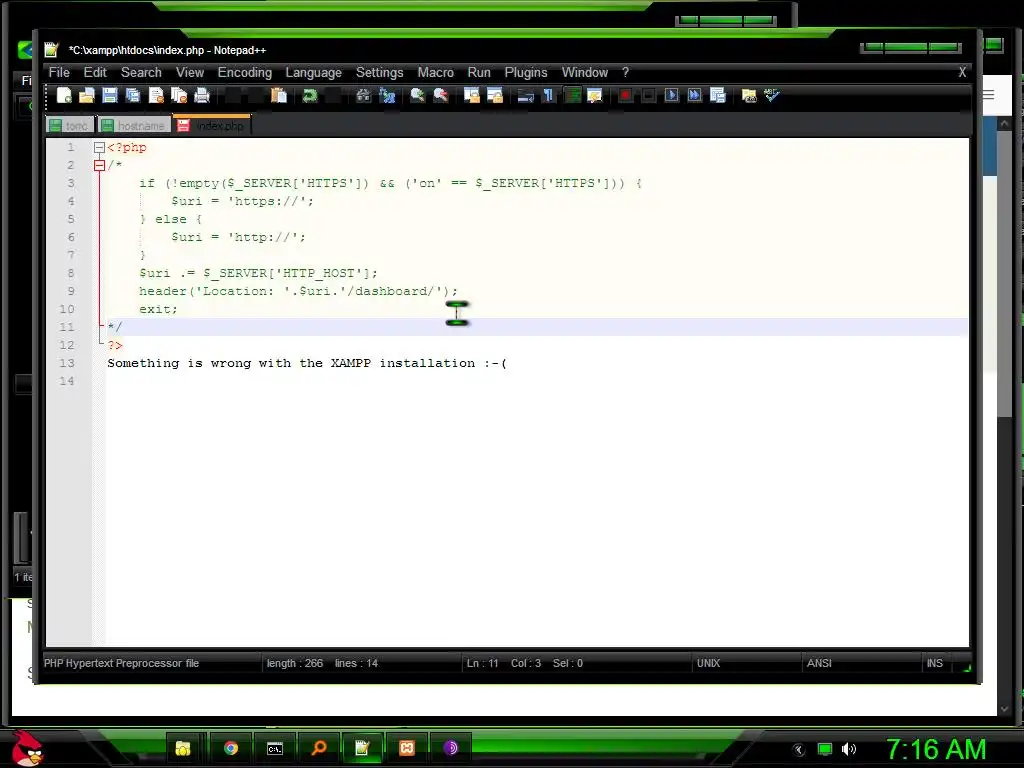Screen dimensions: 1024x768
Task: Click 'PHP Hypertext Preprocessor file' in status bar
Action: tap(121, 663)
